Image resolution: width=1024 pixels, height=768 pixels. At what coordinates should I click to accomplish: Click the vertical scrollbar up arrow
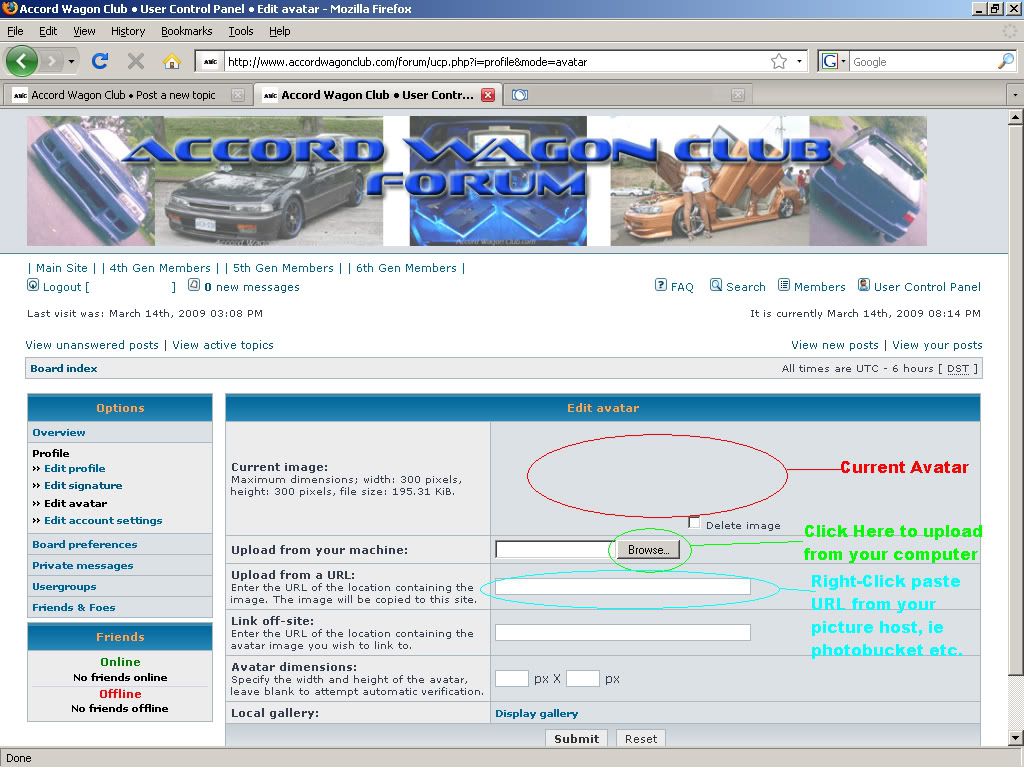tap(1016, 118)
